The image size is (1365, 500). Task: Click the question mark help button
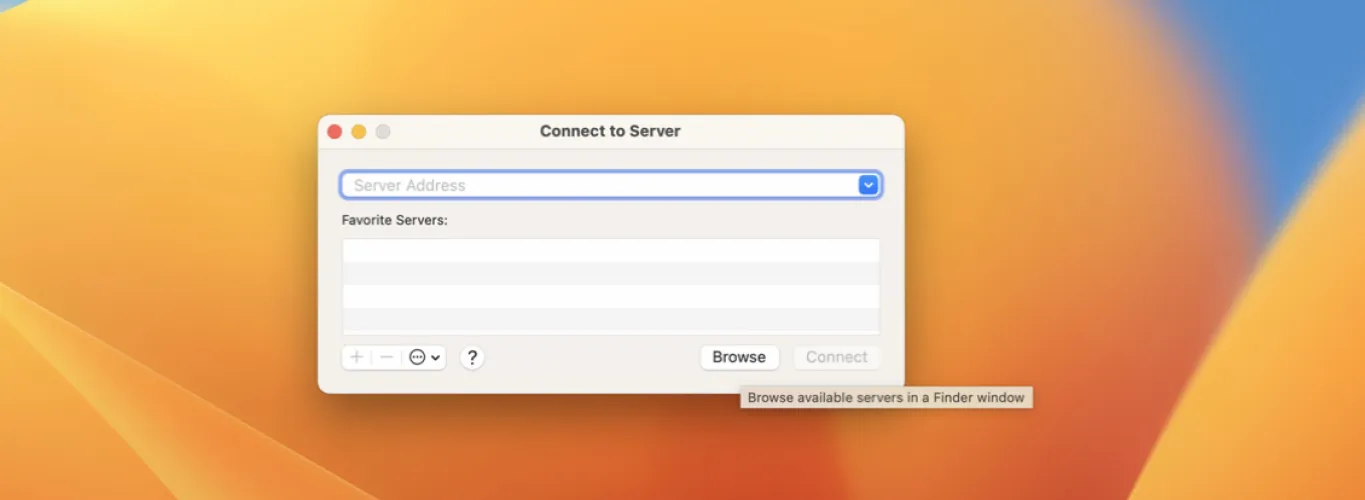coord(472,357)
